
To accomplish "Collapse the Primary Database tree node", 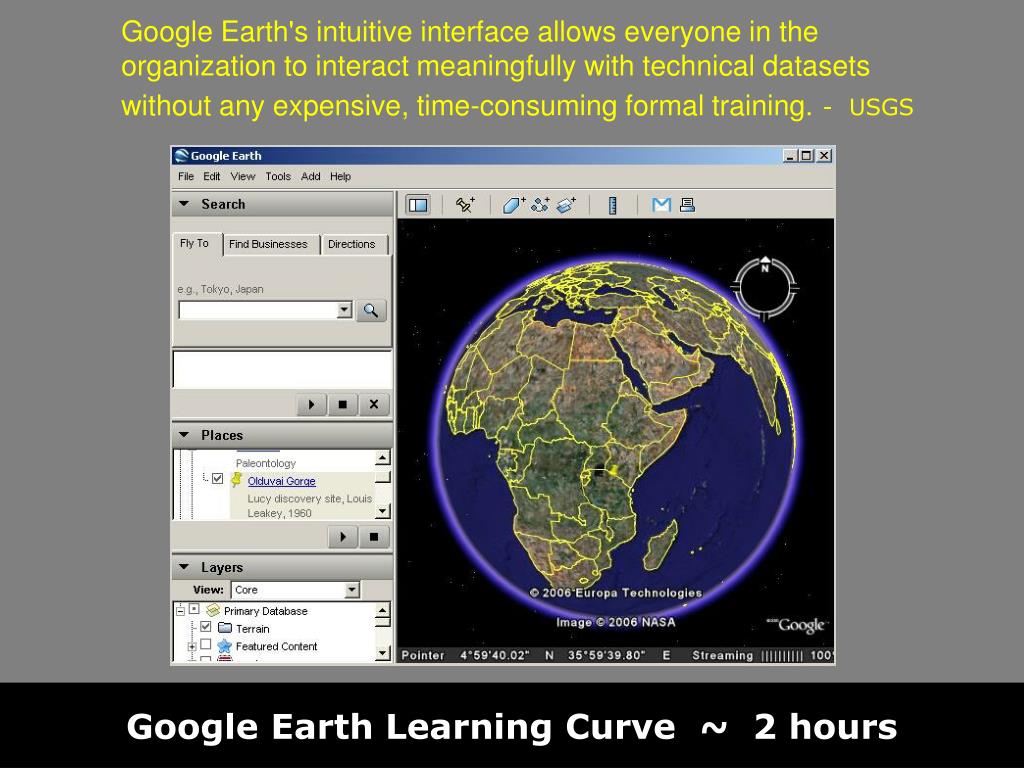I will (180, 611).
